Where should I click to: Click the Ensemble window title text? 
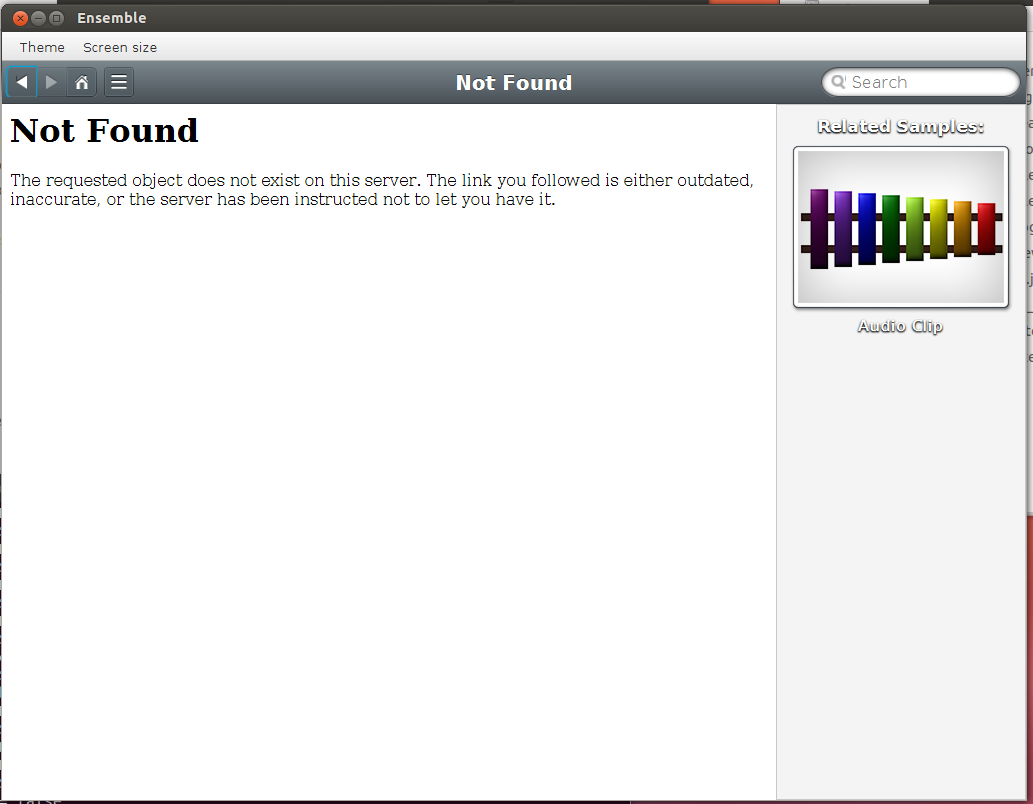[111, 18]
